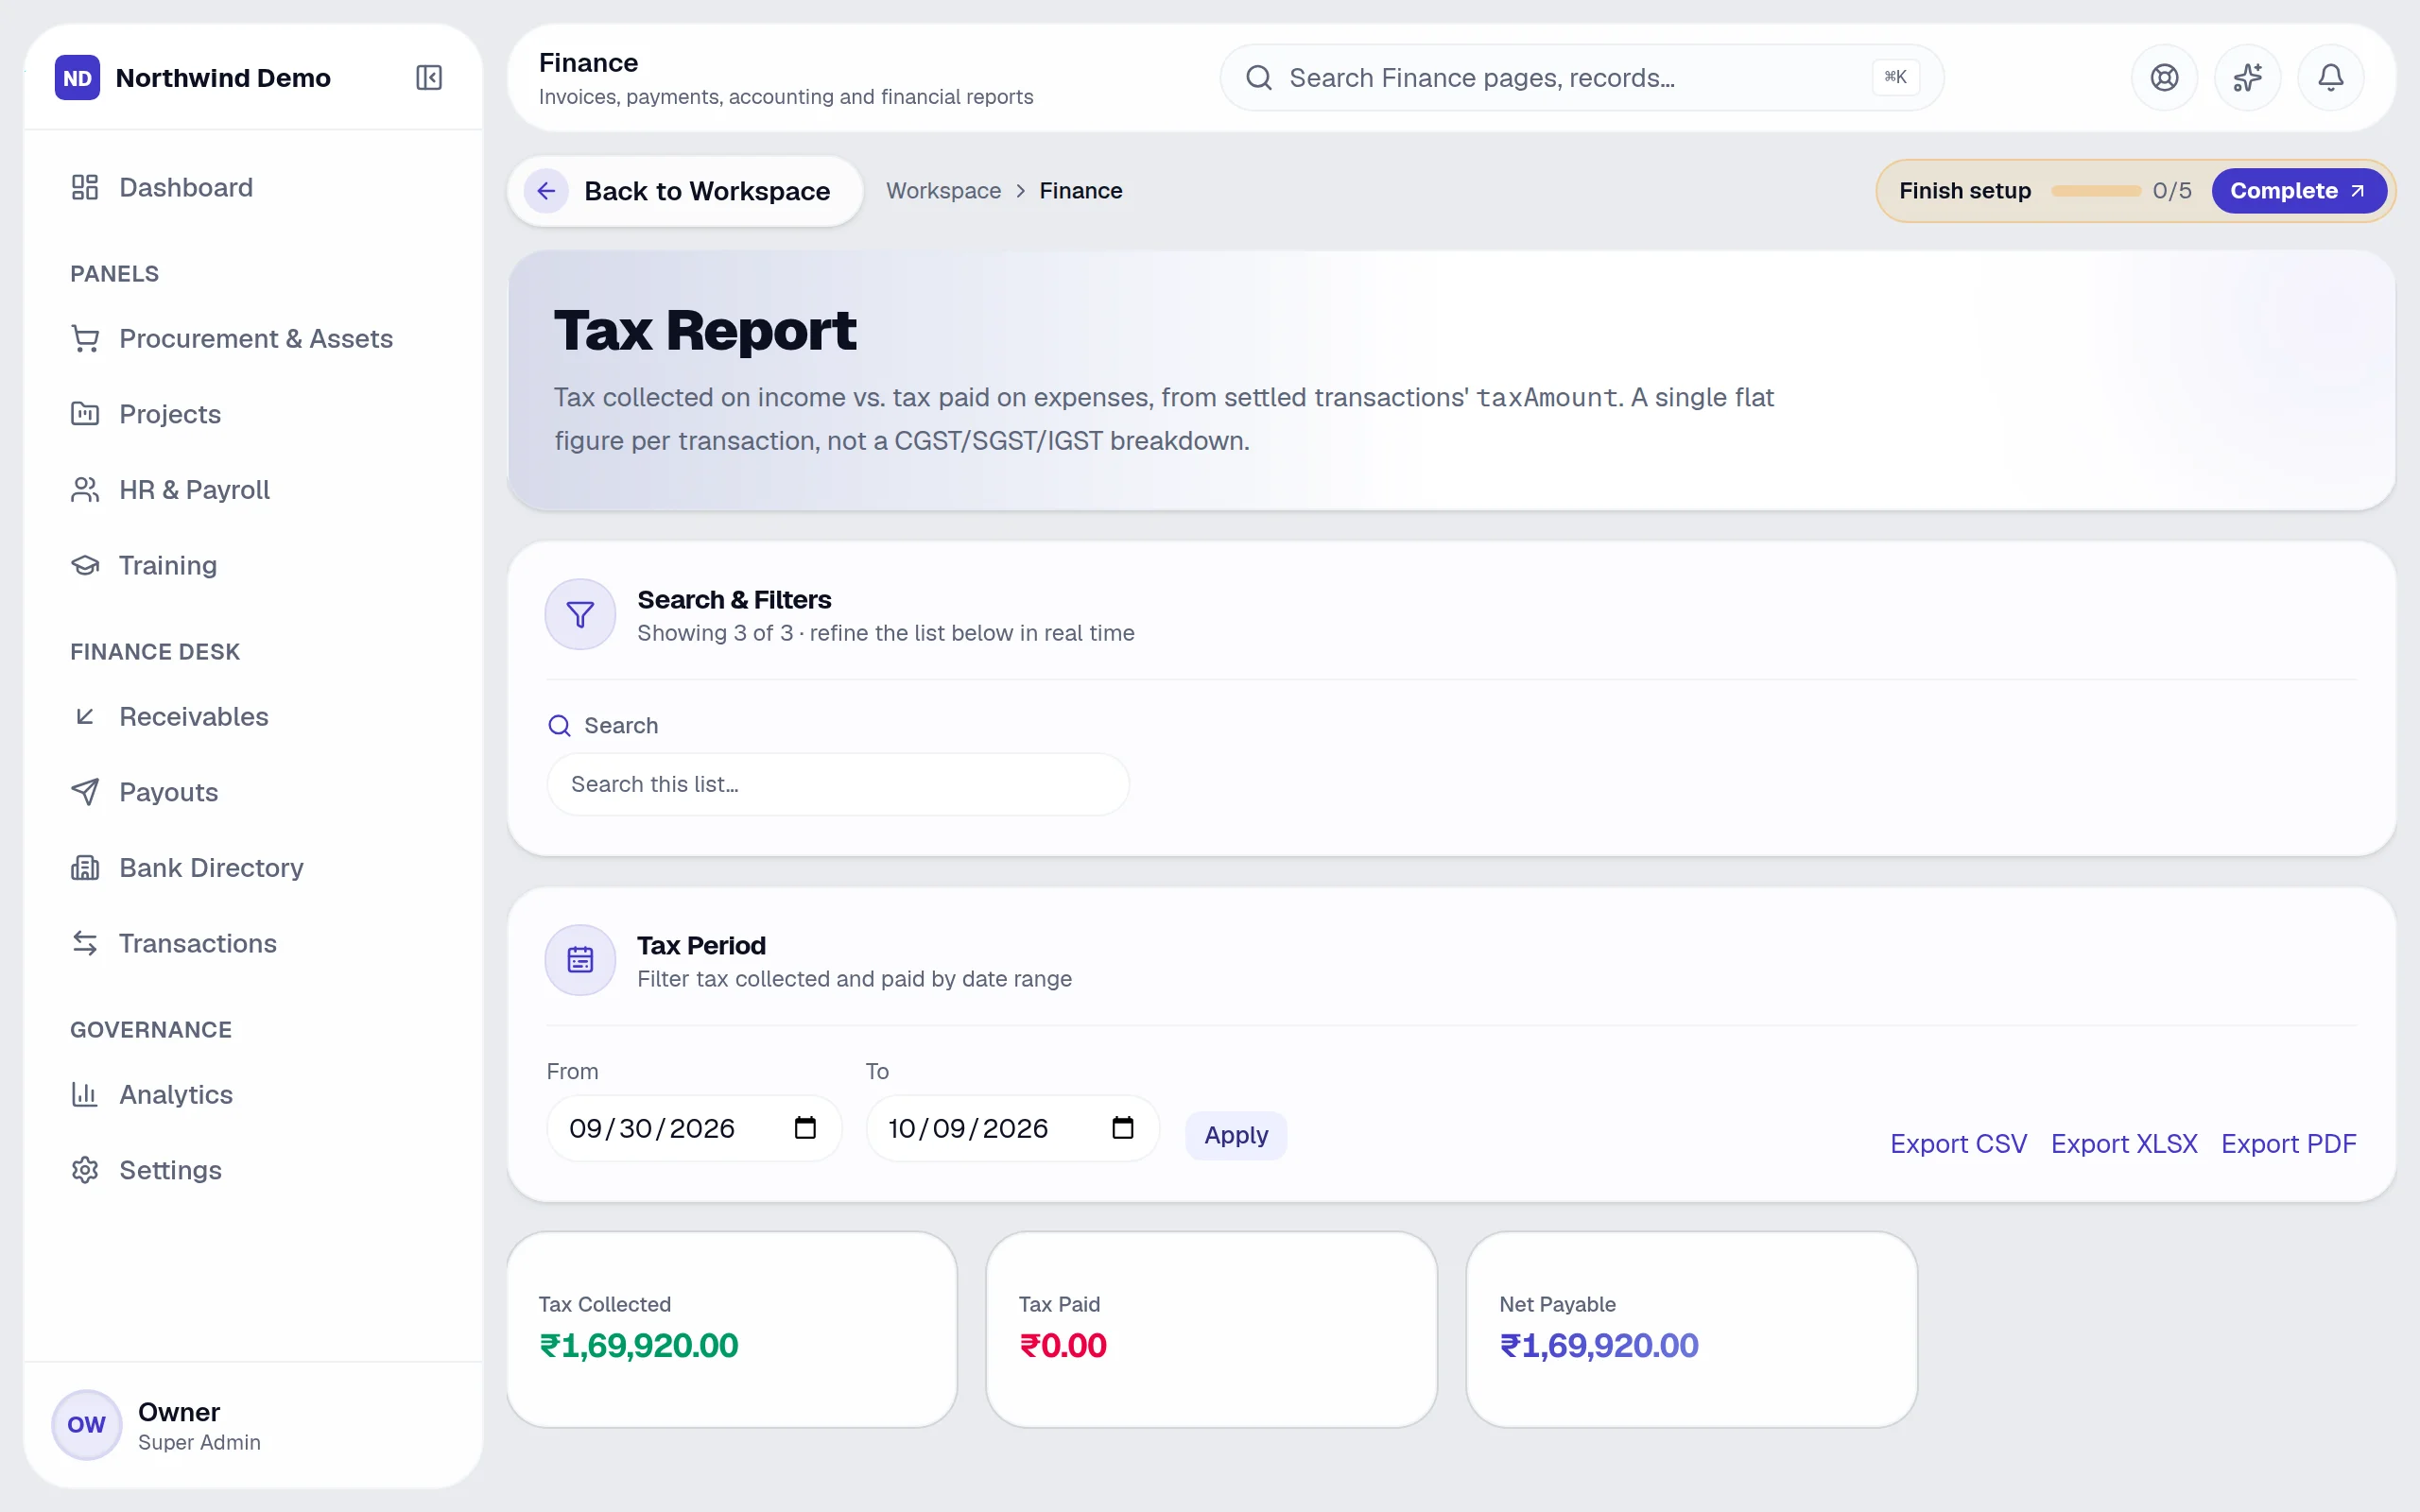
Task: Open the To date calendar picker
Action: 1123,1128
